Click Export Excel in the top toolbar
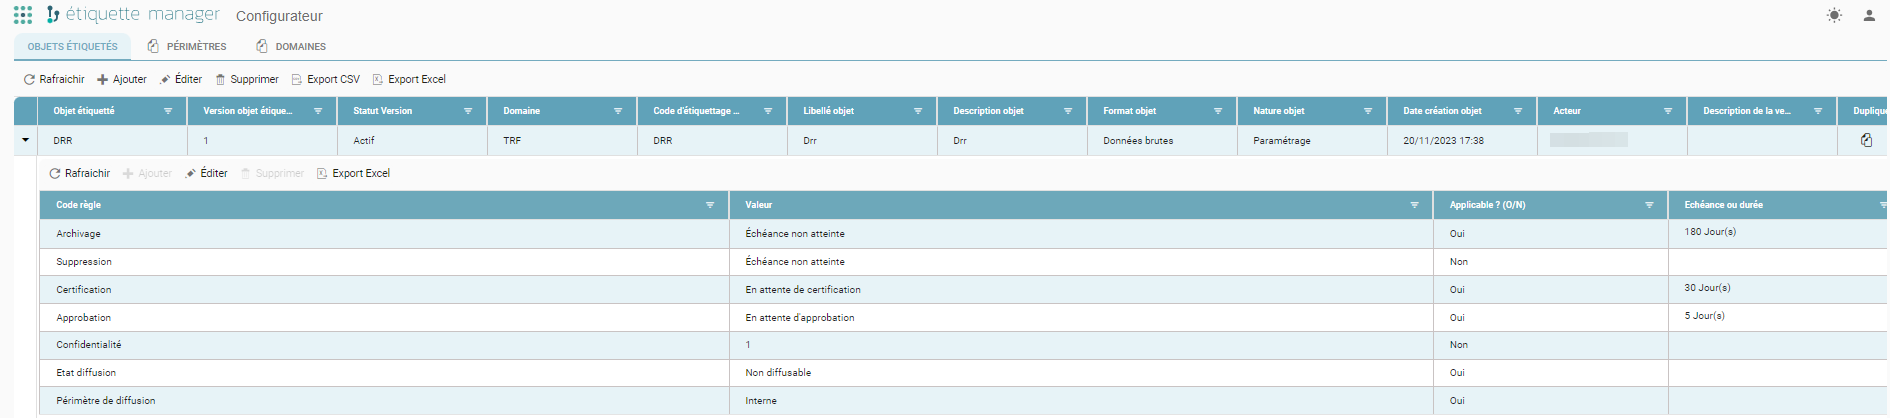This screenshot has height=418, width=1890. [409, 79]
